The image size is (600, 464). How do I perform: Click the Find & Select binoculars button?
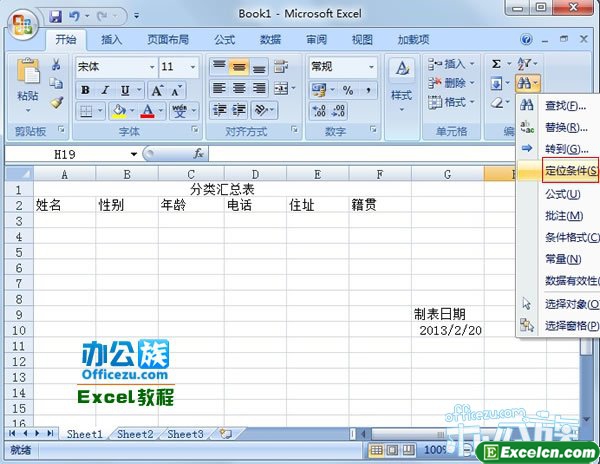click(x=528, y=83)
